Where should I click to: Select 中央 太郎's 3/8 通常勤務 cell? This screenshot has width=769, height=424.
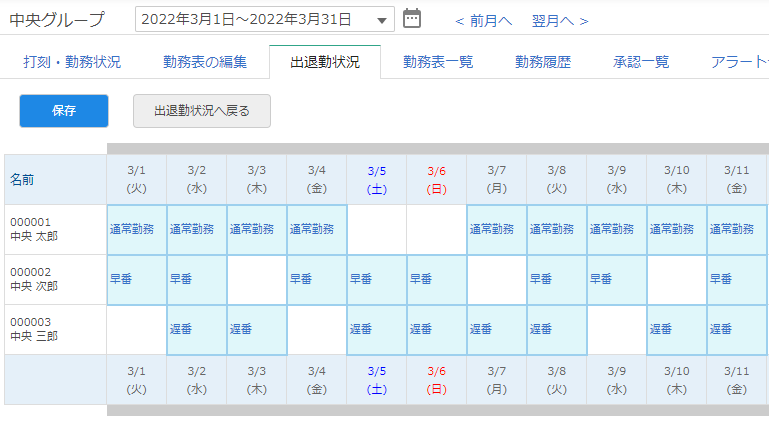pyautogui.click(x=557, y=229)
